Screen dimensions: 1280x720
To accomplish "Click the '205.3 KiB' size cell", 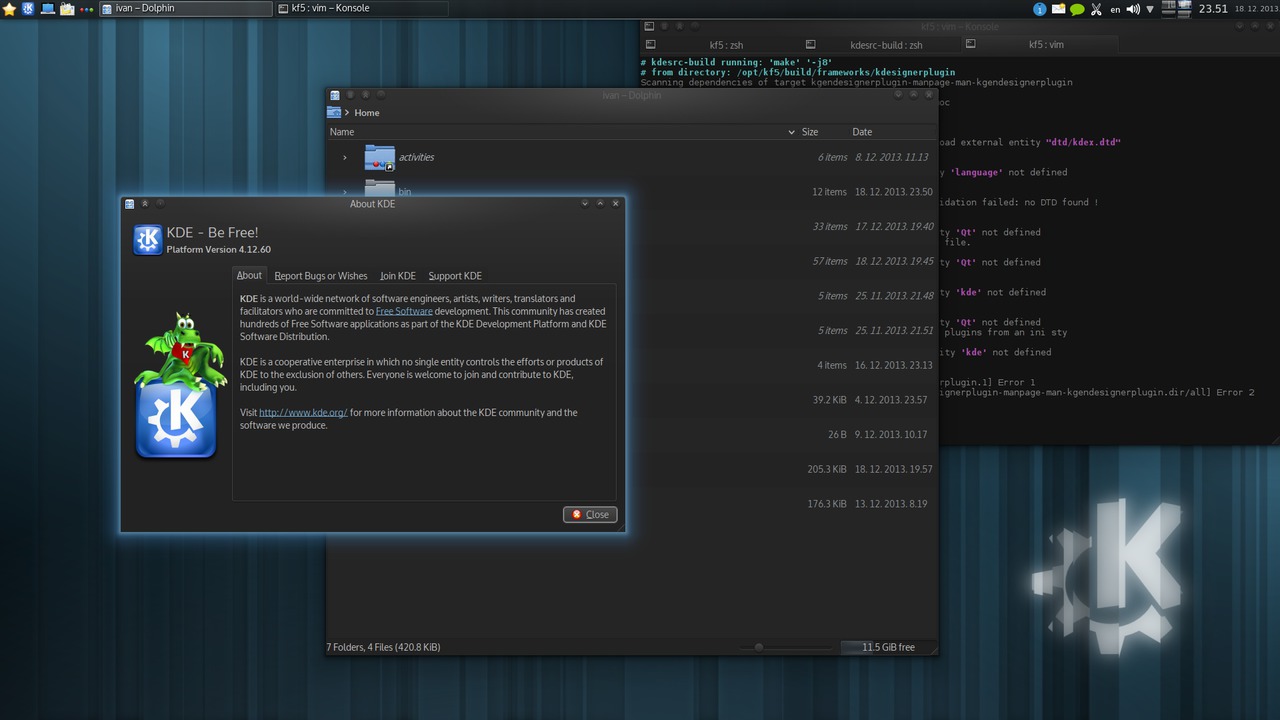I will coord(827,469).
